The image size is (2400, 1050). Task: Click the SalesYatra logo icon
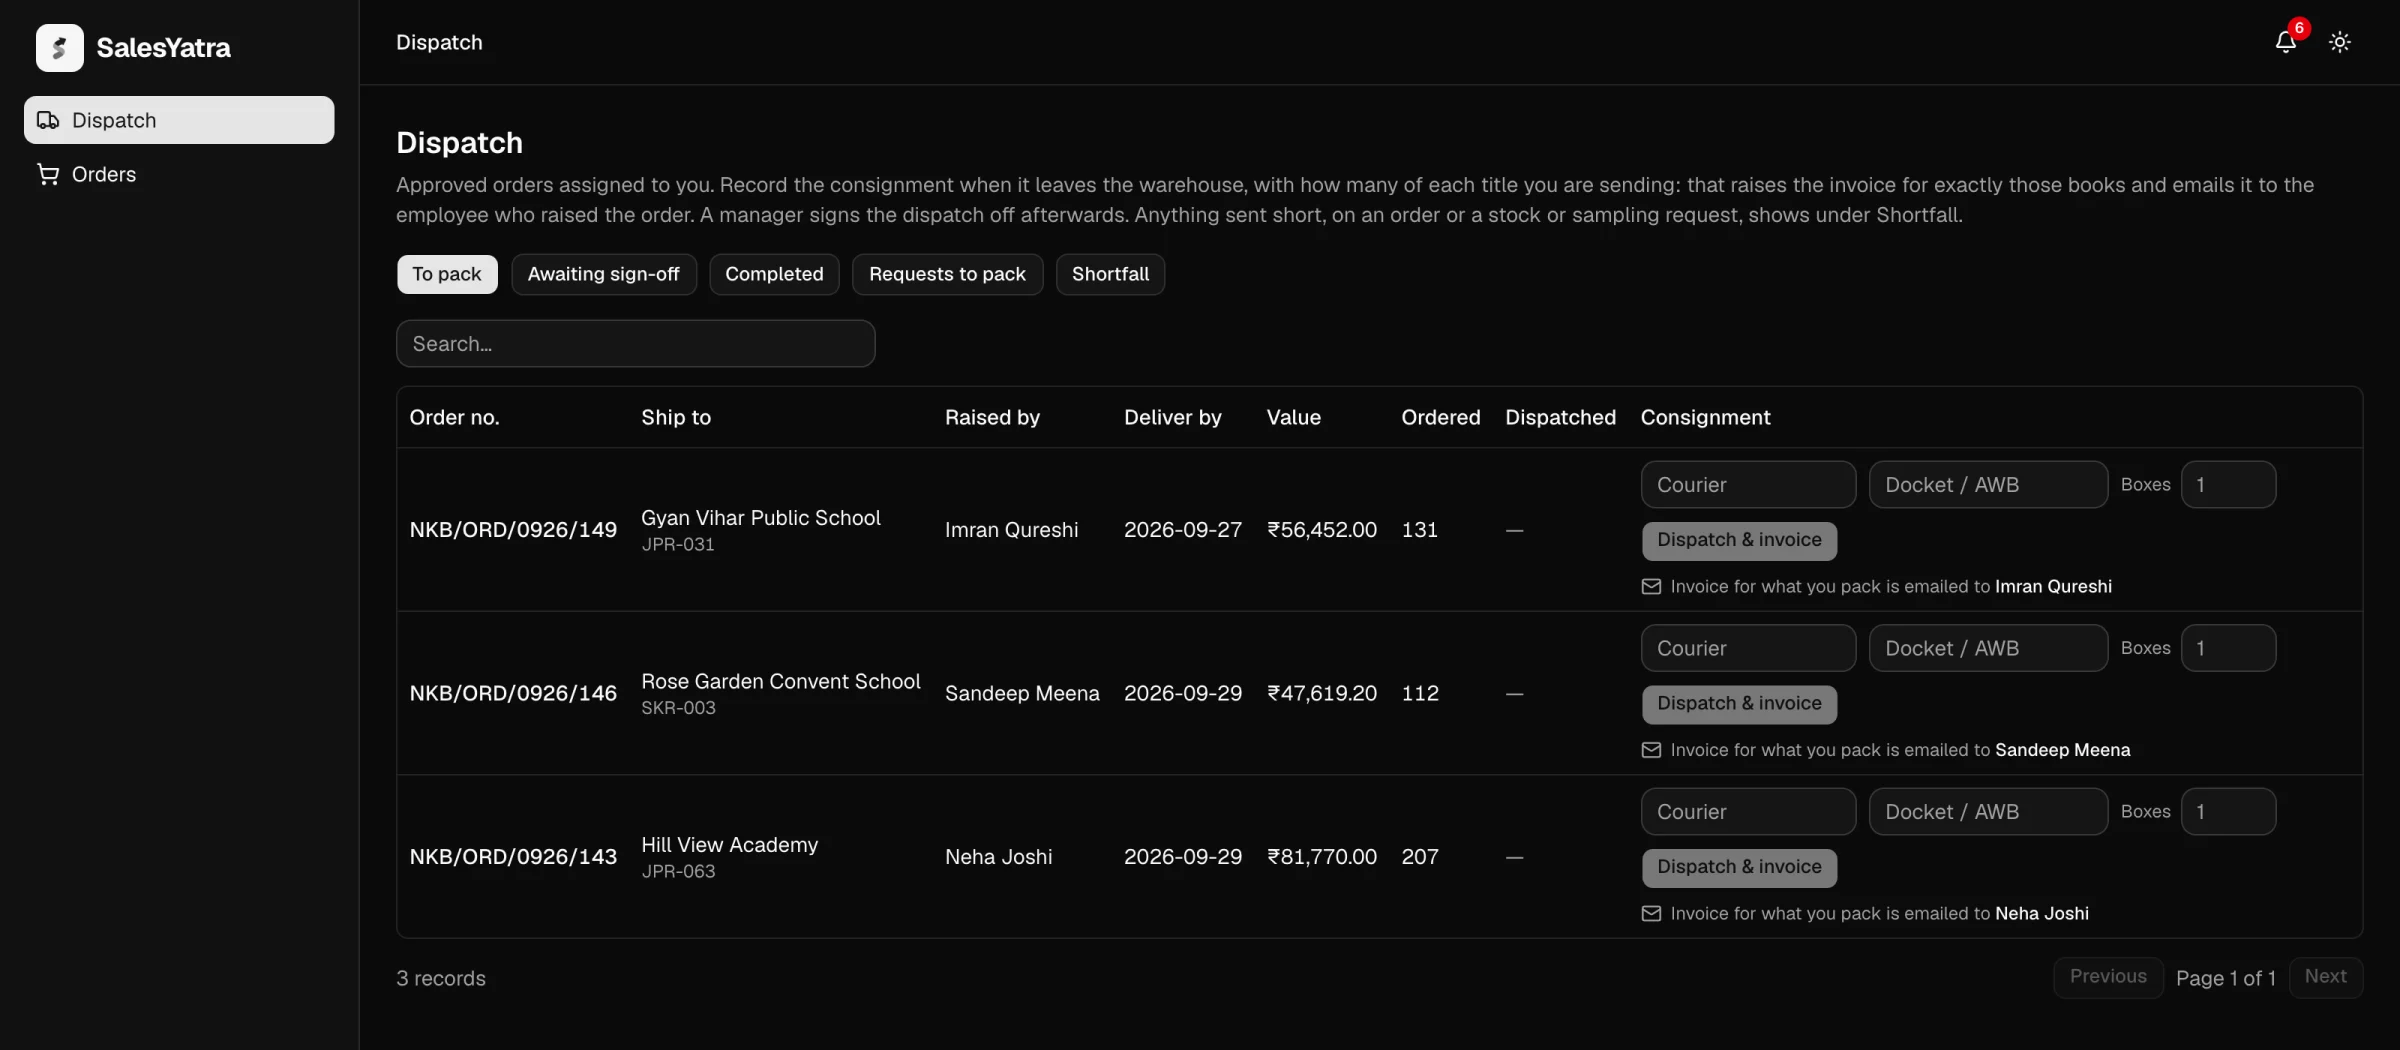(60, 47)
